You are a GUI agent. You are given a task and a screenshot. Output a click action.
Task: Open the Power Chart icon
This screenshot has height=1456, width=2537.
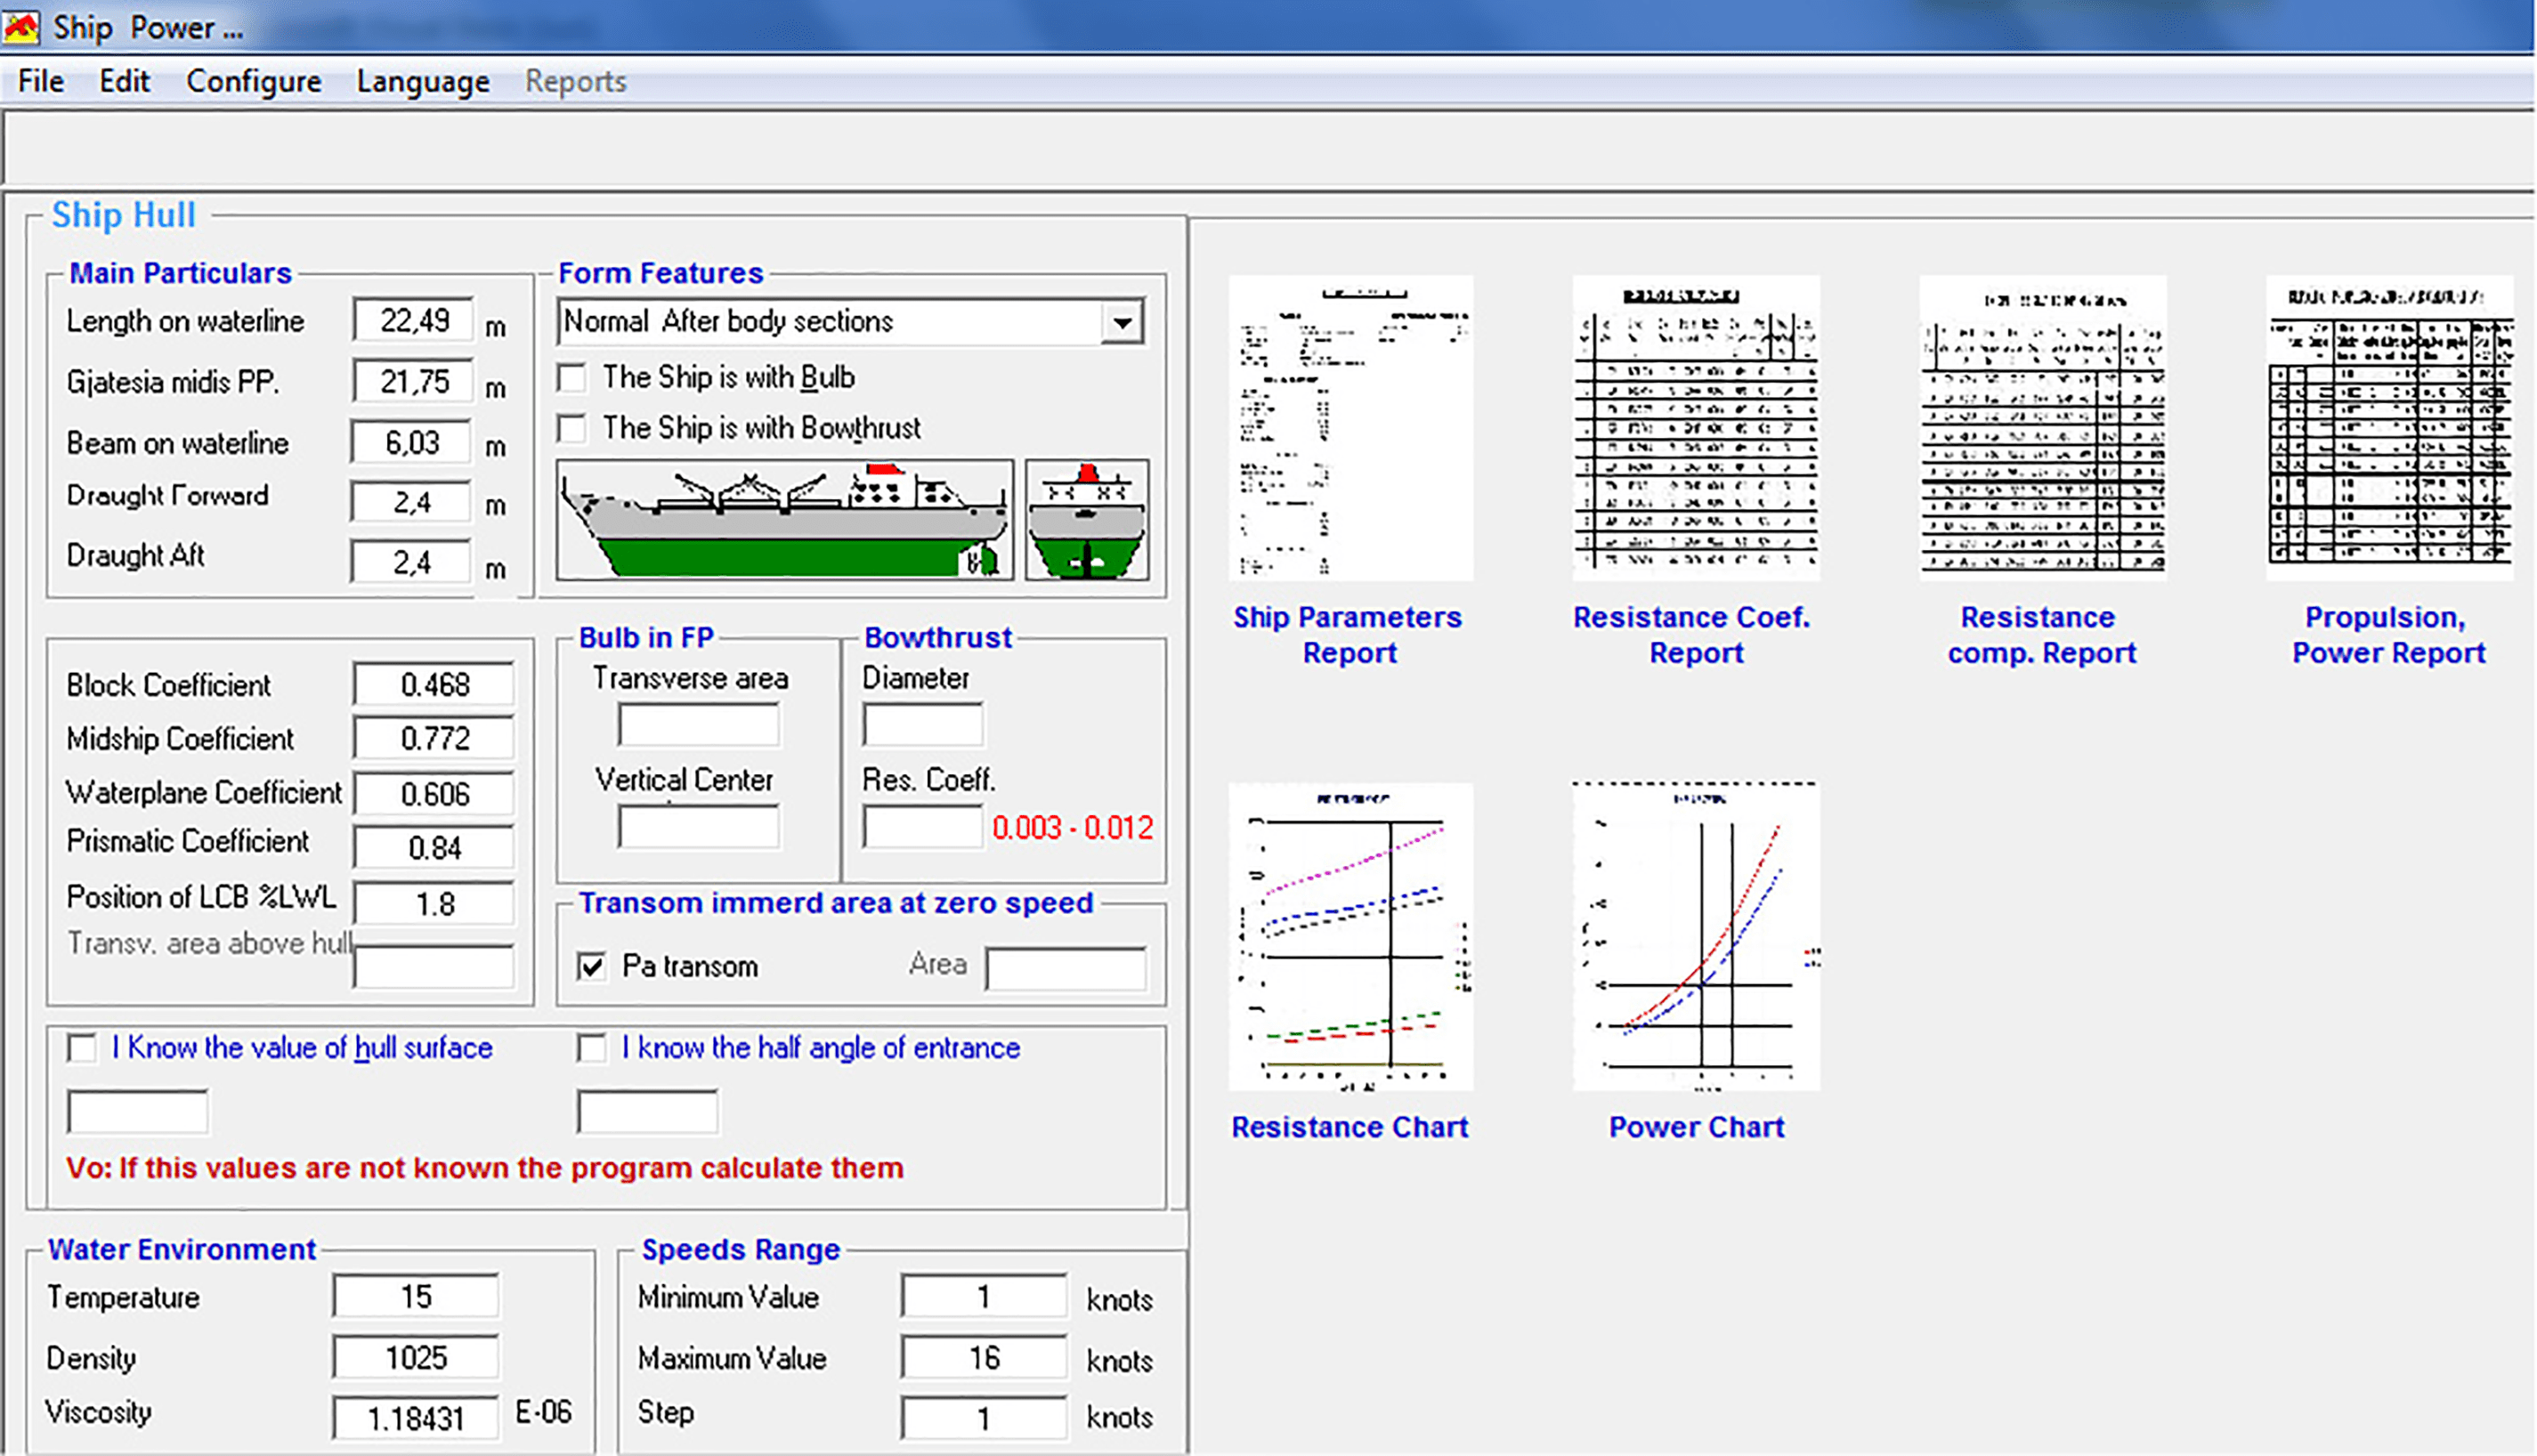click(x=1695, y=936)
